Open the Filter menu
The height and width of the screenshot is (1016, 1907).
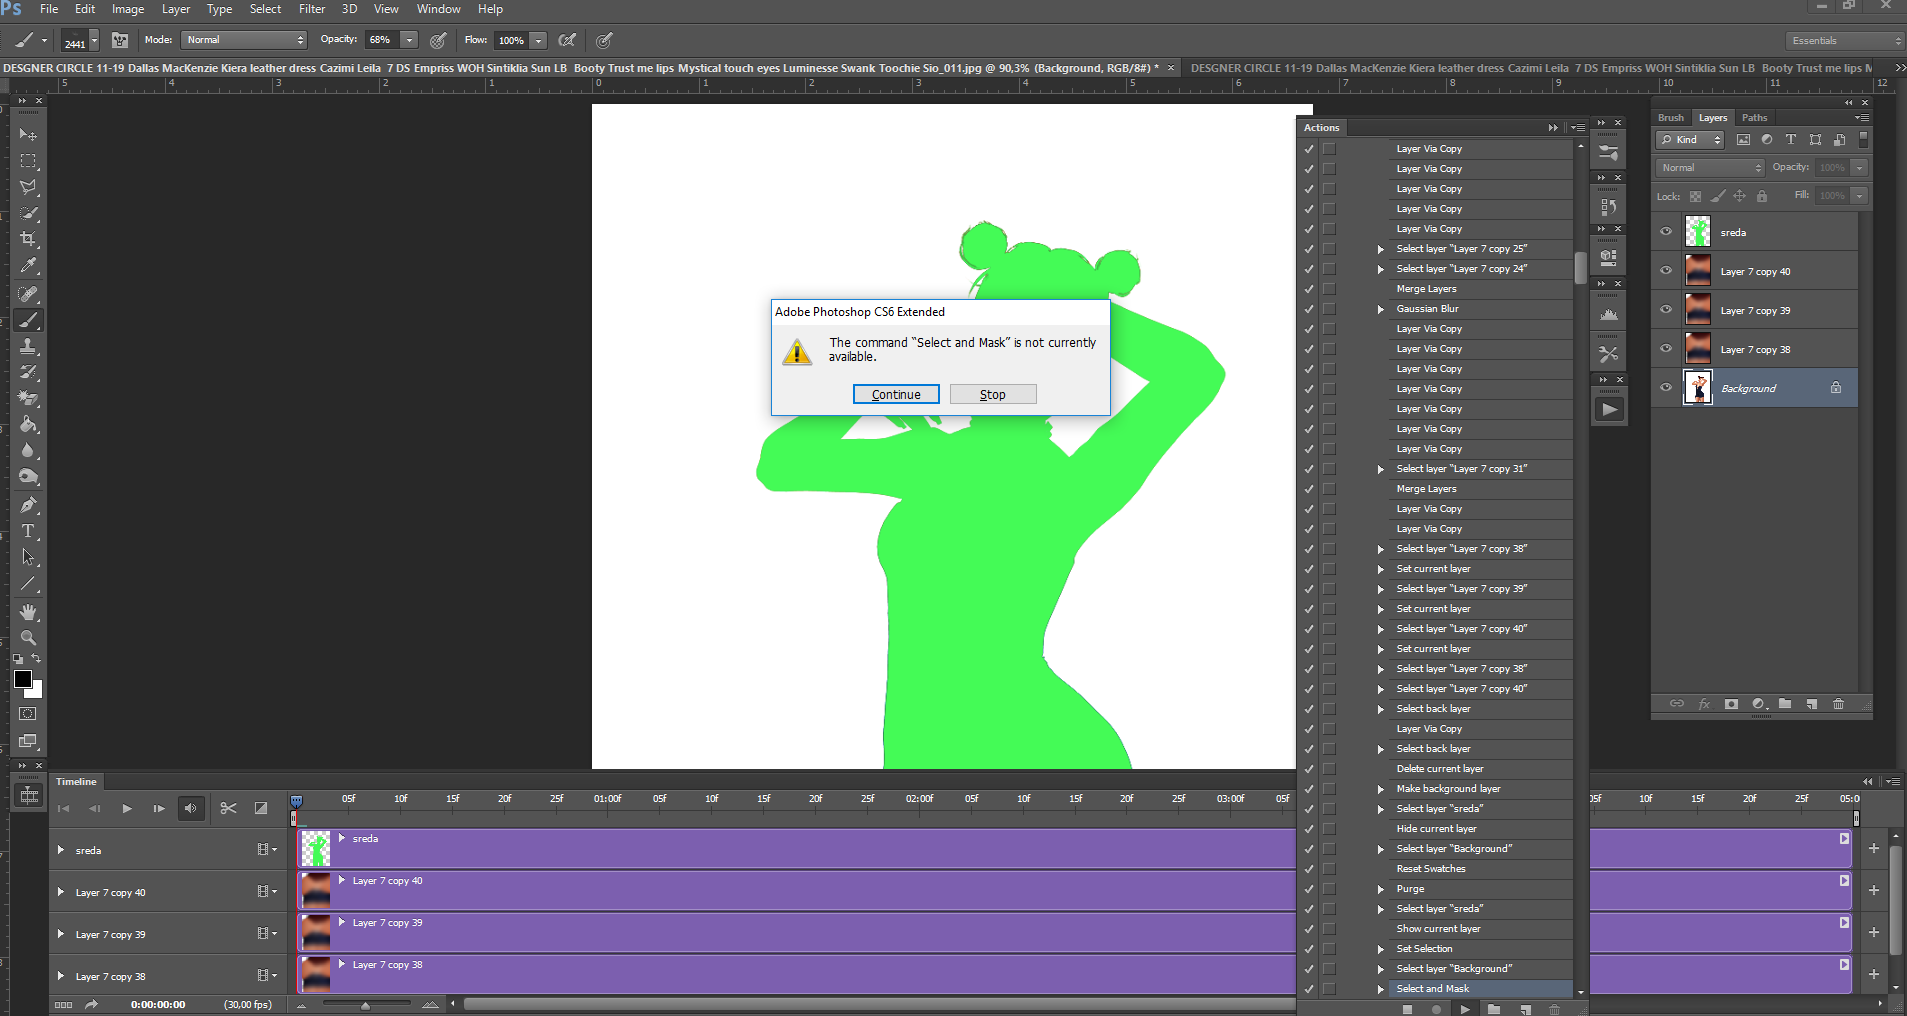312,9
